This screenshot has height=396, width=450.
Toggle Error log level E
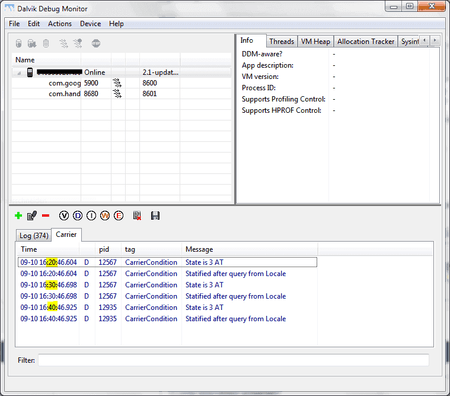pos(118,216)
